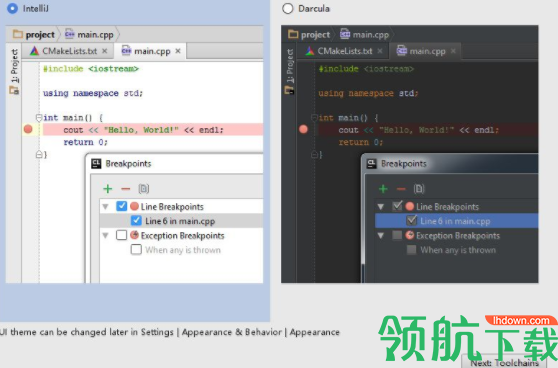Viewport: 558px width, 368px height.
Task: Open CMakeLists.txt tab in Darcula preview
Action: click(x=344, y=51)
